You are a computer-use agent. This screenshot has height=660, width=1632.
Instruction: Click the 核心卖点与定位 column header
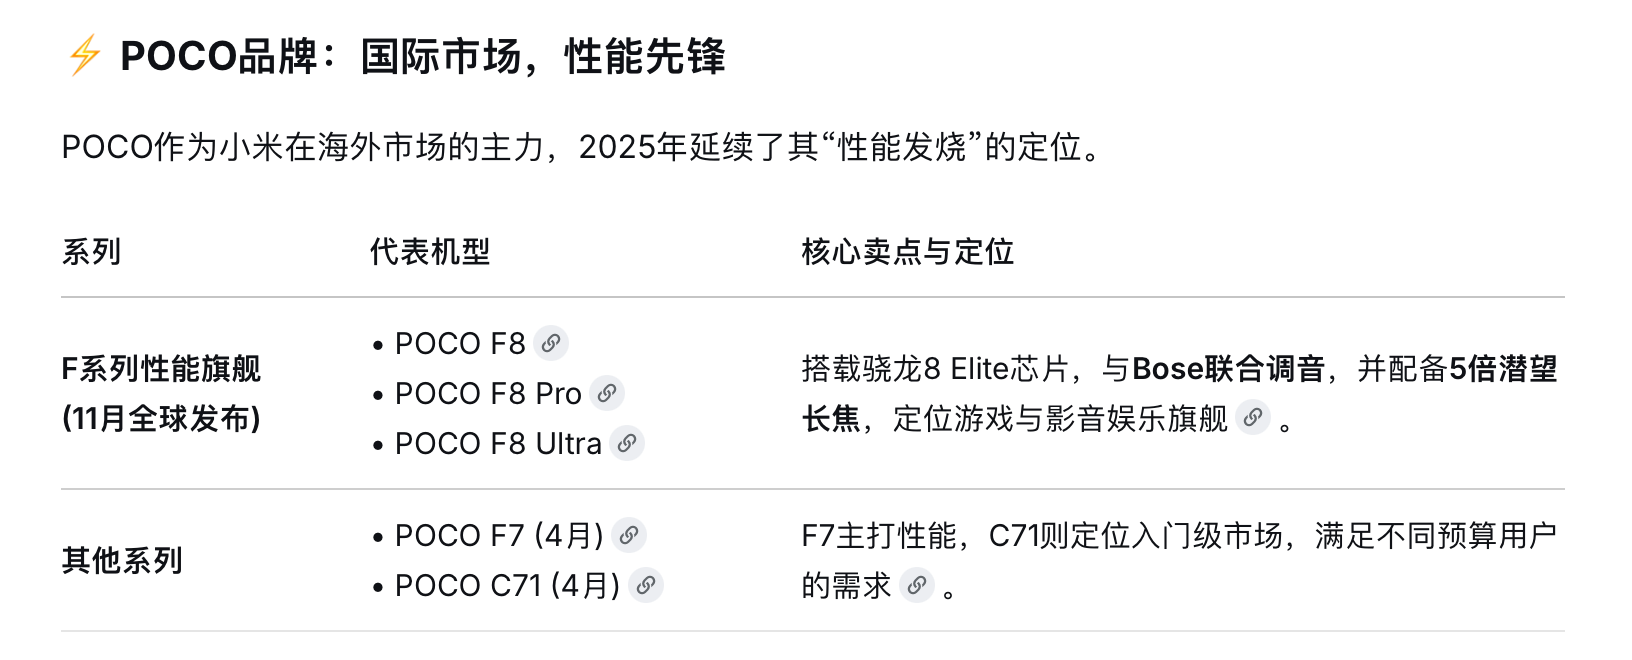coord(908,252)
